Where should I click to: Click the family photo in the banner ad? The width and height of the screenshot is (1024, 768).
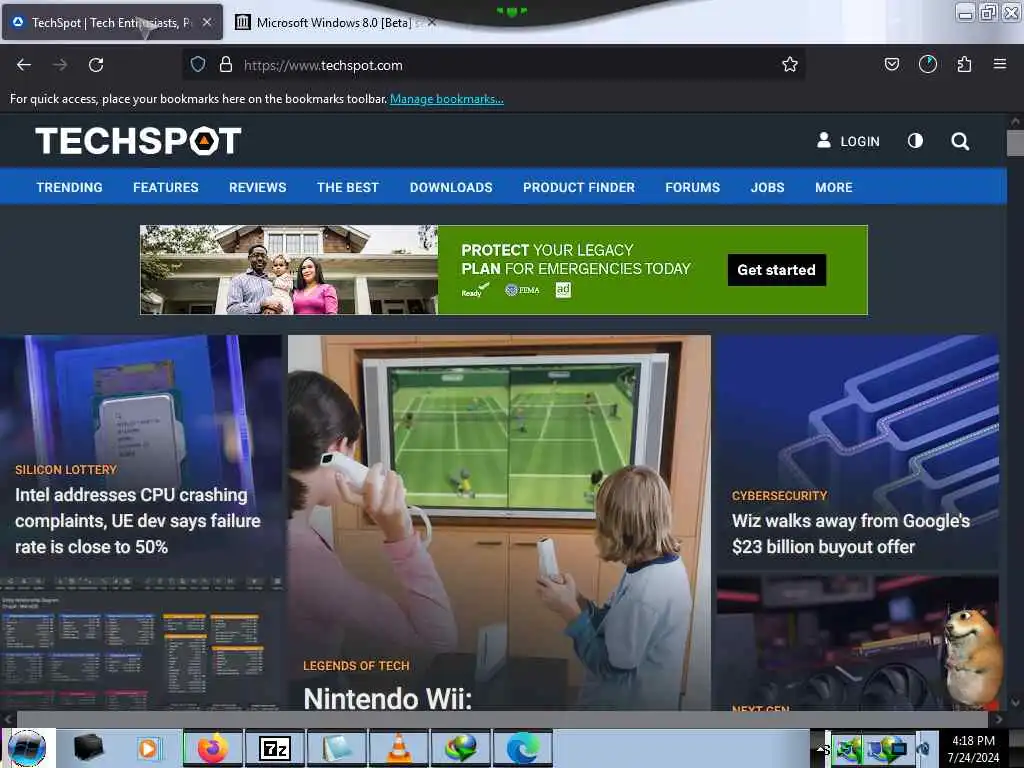pos(289,270)
